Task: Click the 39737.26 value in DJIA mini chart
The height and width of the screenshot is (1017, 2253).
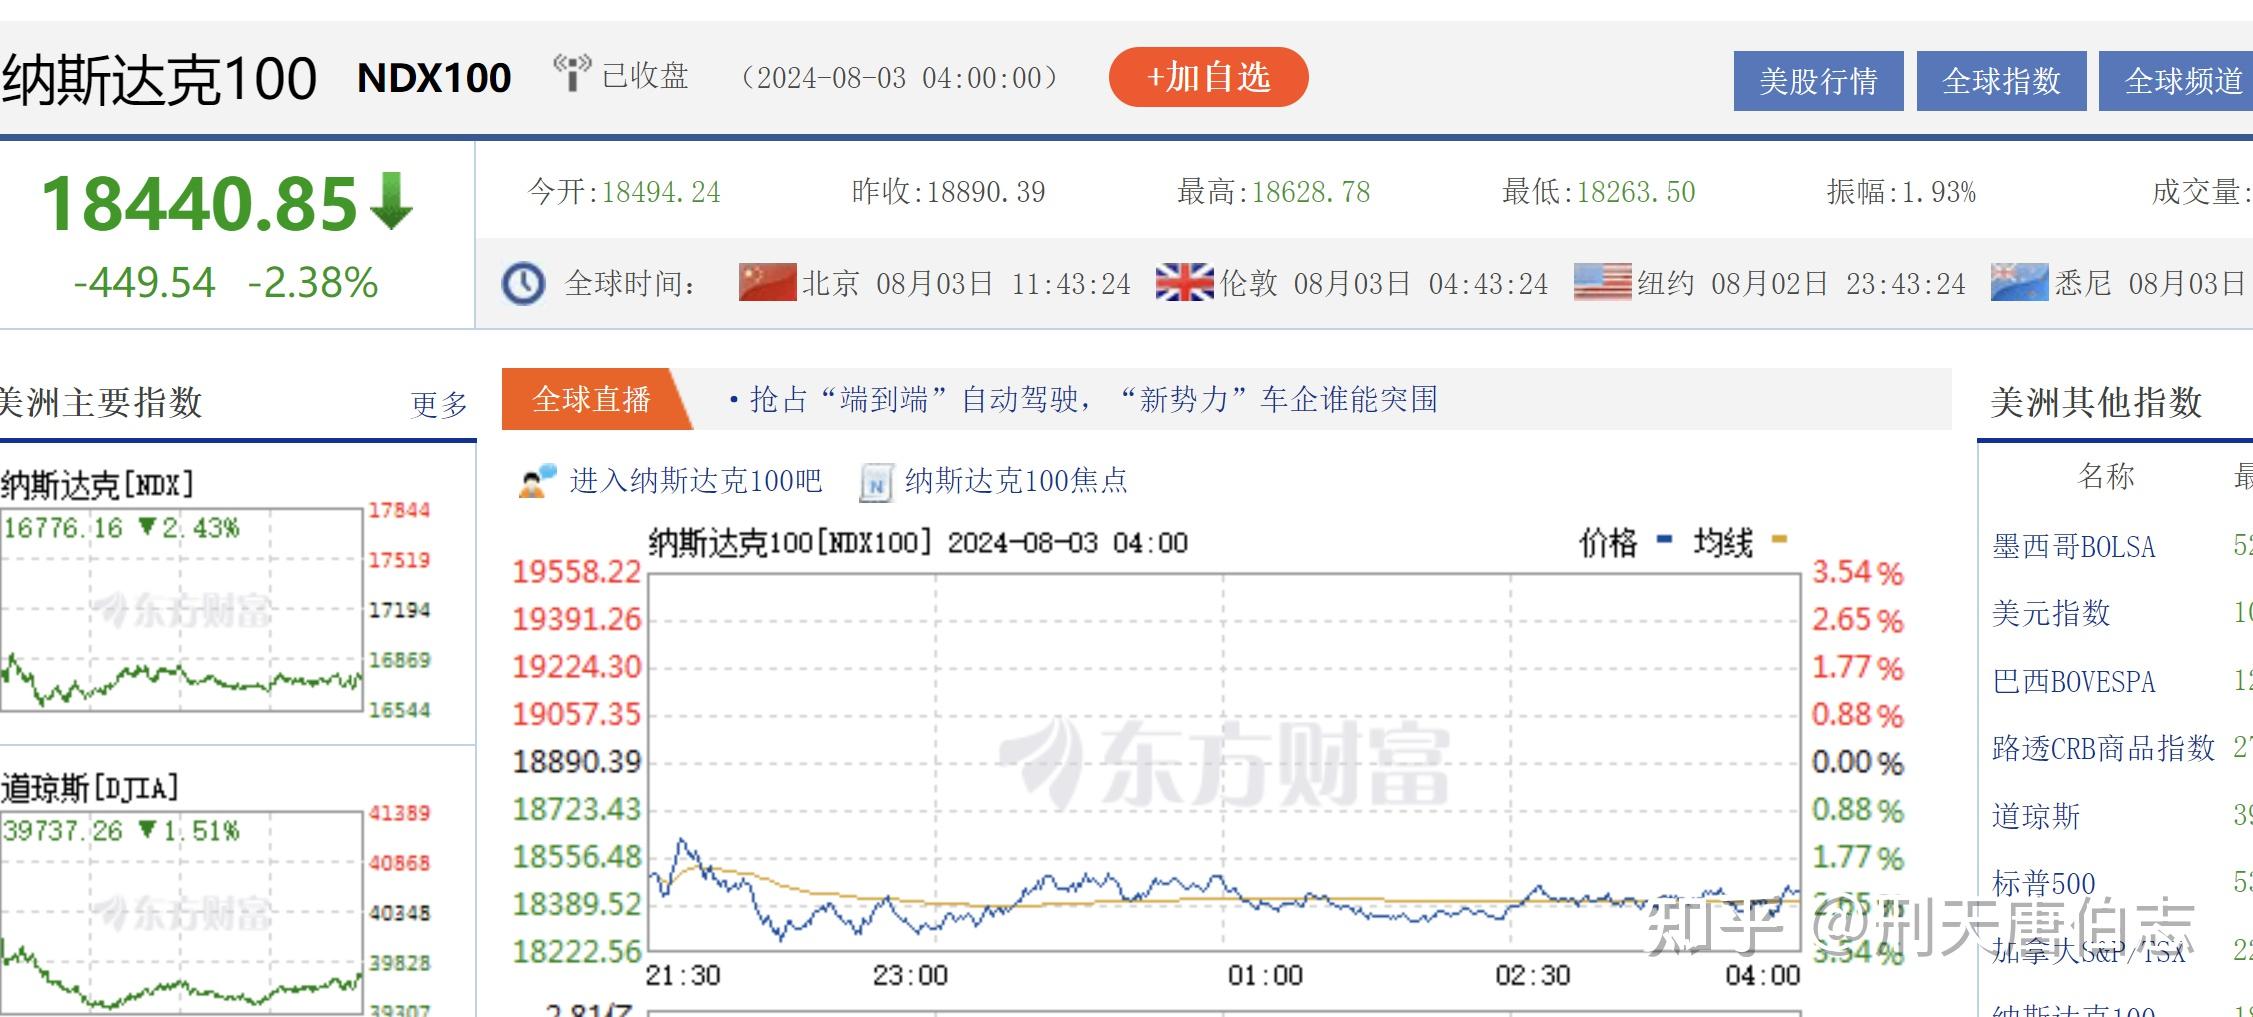Action: 63,831
